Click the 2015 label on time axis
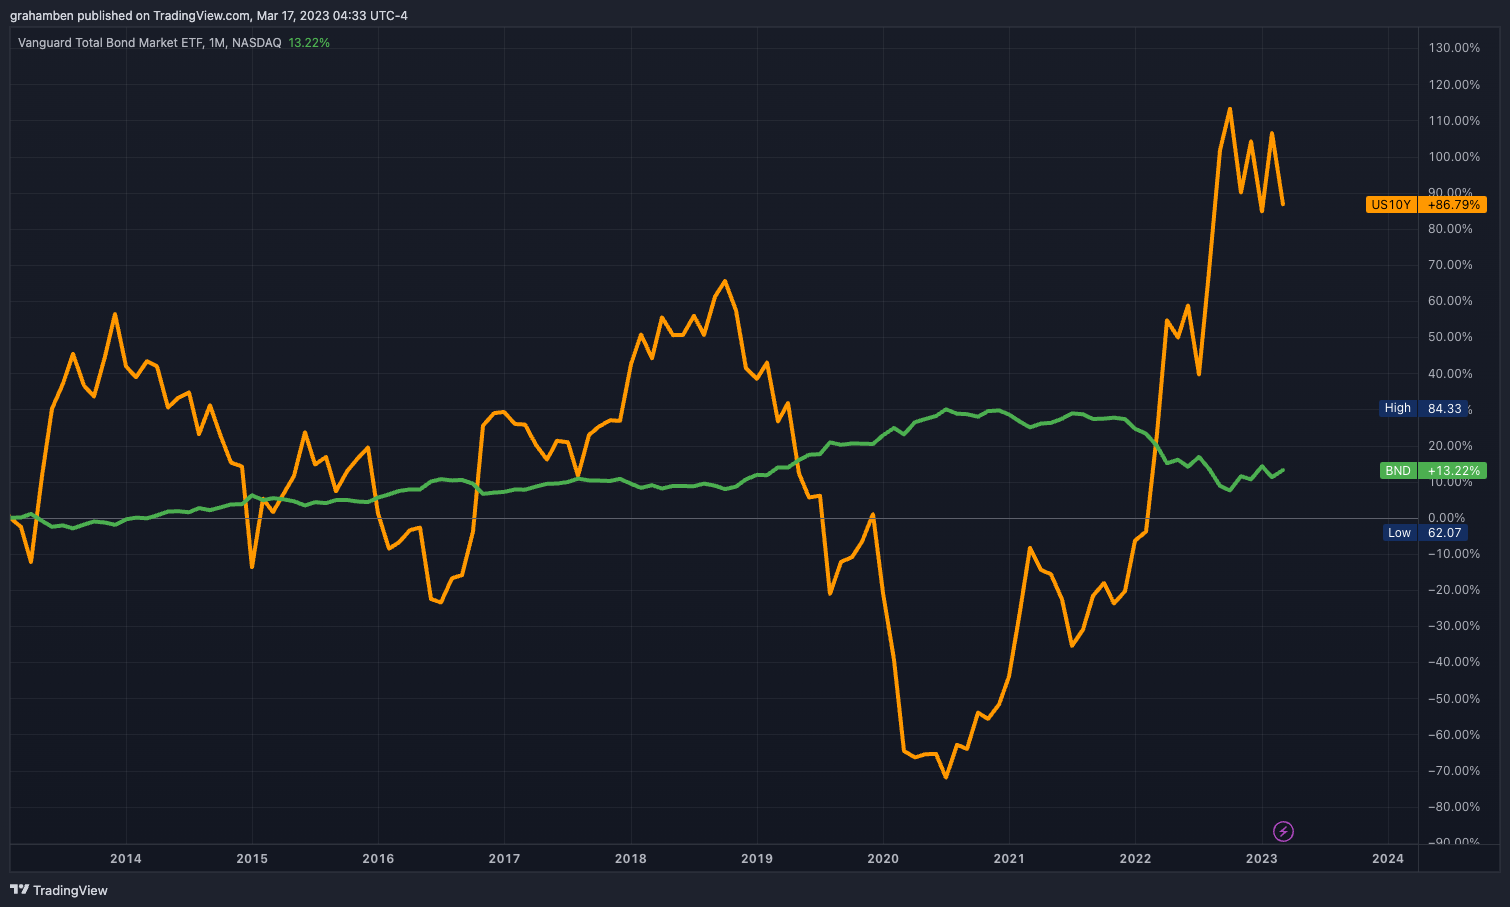1510x907 pixels. tap(252, 859)
